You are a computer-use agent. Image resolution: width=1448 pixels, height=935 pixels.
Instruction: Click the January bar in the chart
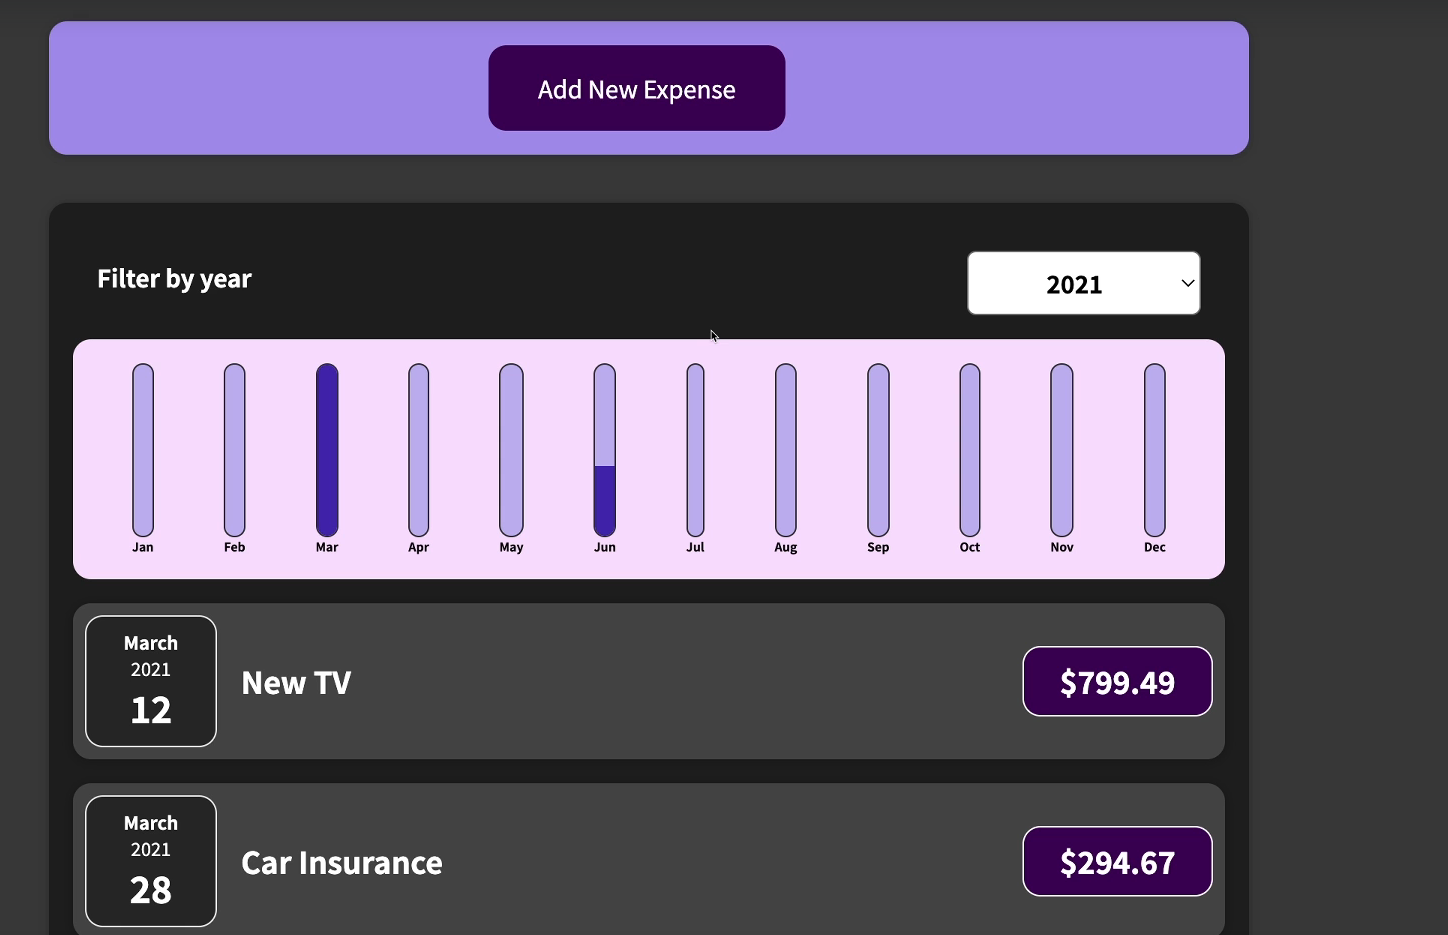pyautogui.click(x=142, y=450)
